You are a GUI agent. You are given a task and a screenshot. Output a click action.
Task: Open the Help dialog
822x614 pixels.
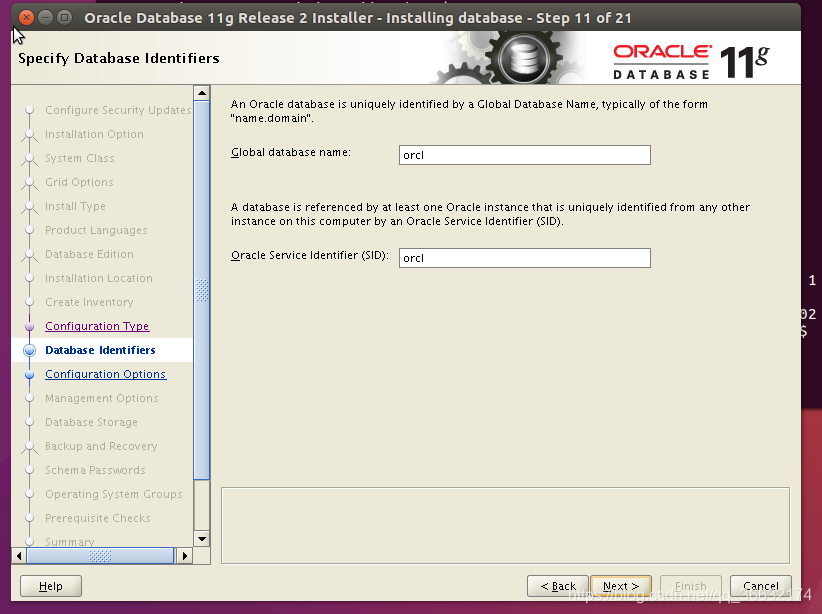(x=51, y=586)
